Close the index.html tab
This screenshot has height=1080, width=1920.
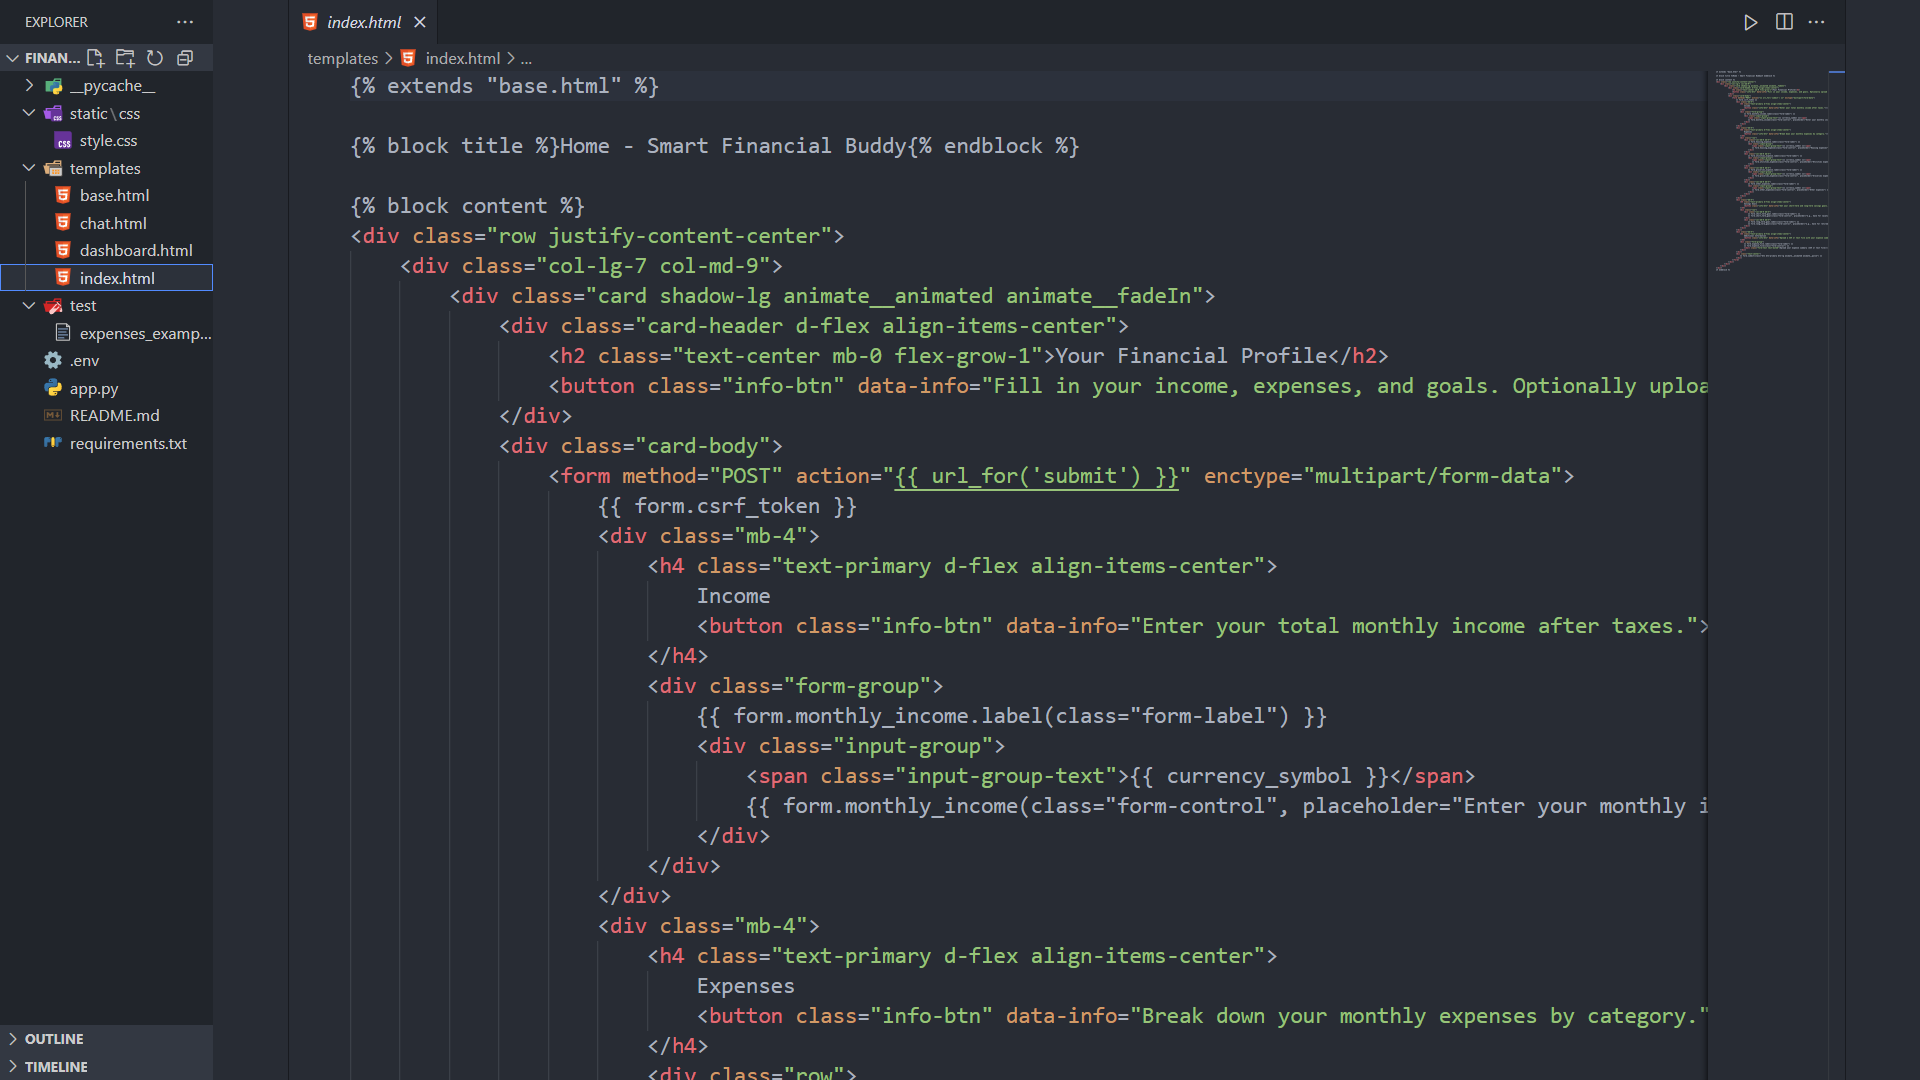420,22
